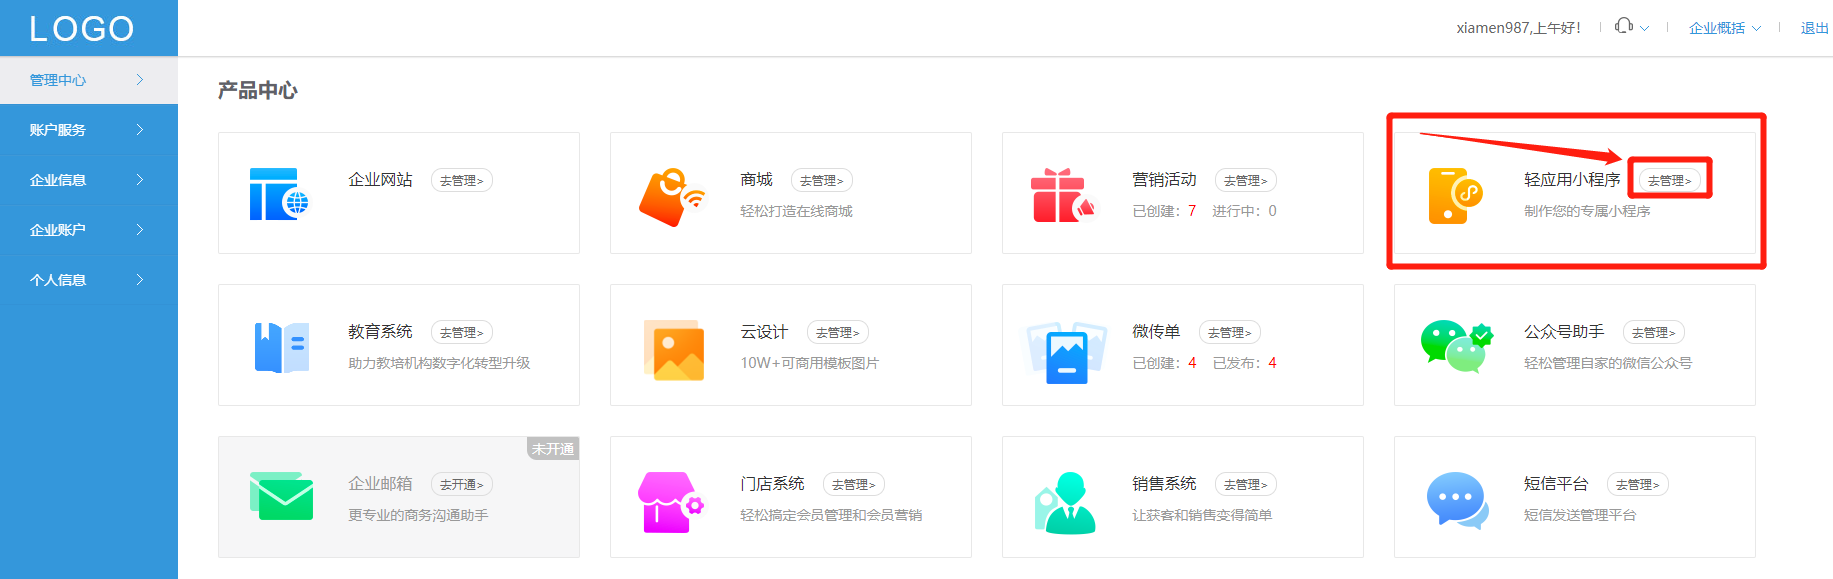Open 去管理 for 门店系统

(x=854, y=485)
